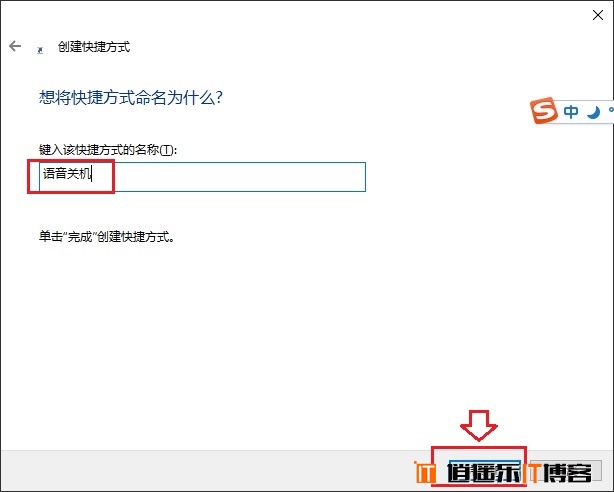This screenshot has width=614, height=492.
Task: Toggle the moon half-width/full-width icon
Action: (x=593, y=112)
